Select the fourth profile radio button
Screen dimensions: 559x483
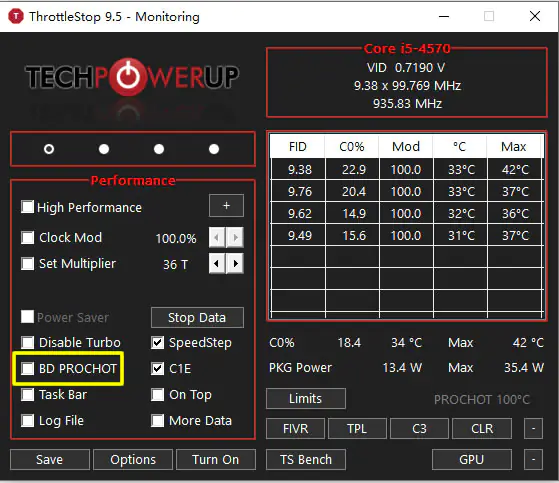point(214,149)
